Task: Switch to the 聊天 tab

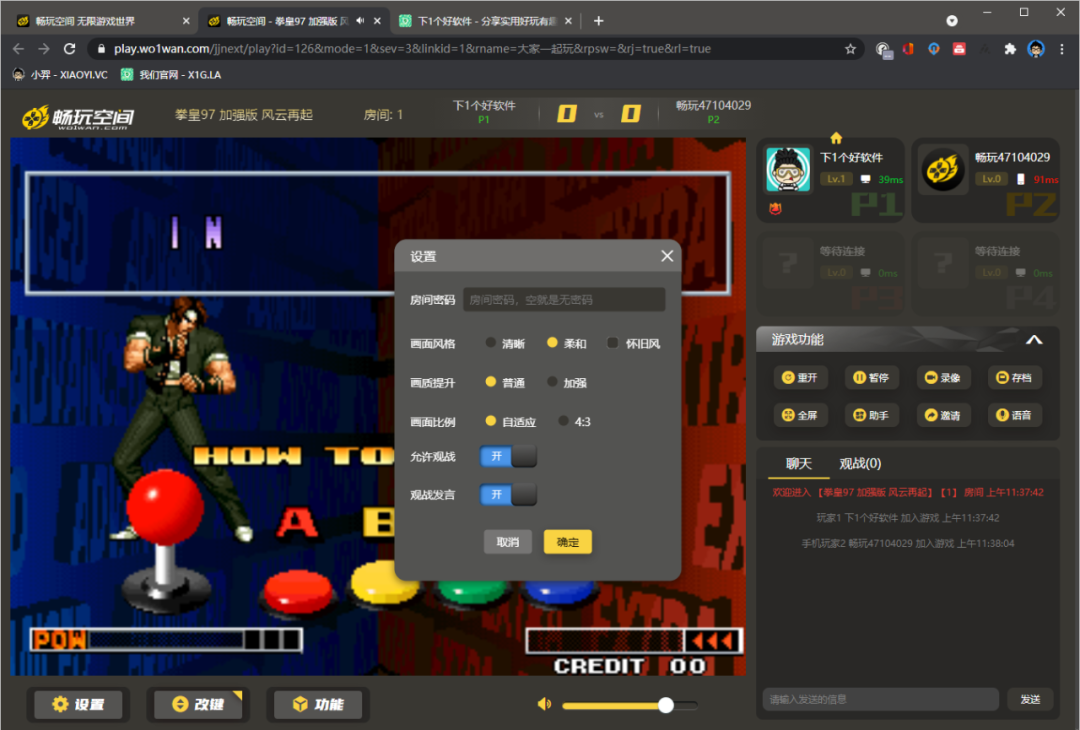Action: [x=799, y=463]
